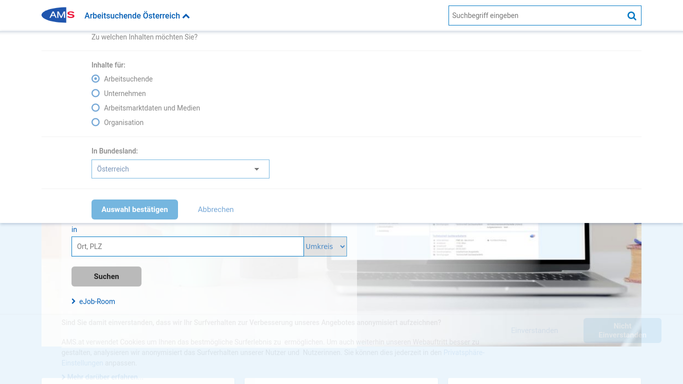Select the Organisation radio button

(x=95, y=122)
